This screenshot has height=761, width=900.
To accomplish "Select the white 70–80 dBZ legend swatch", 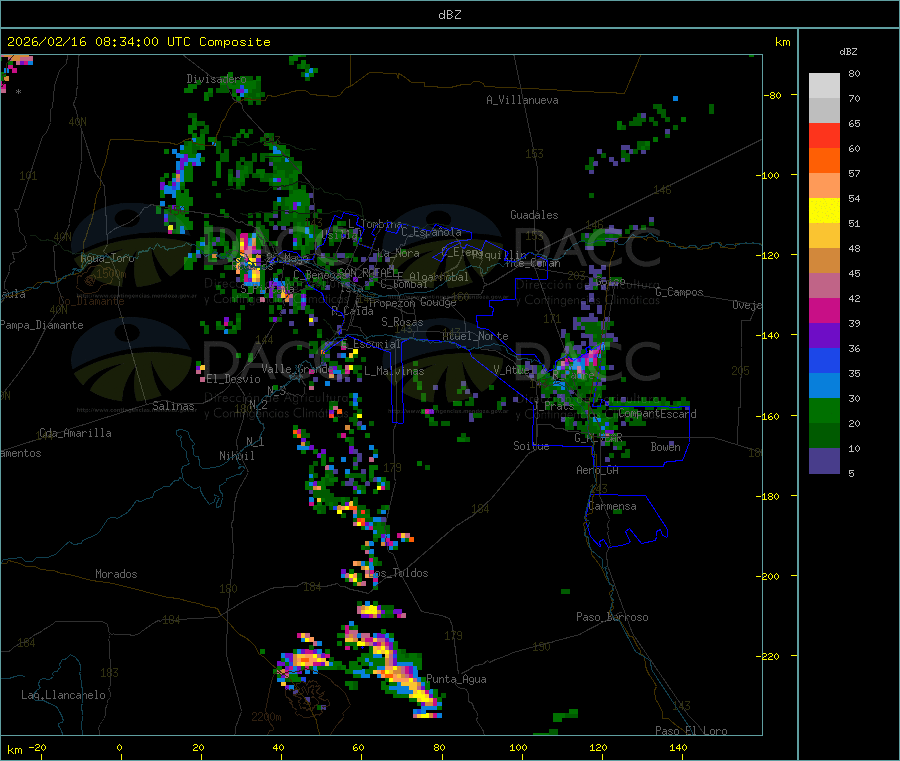I will (x=824, y=86).
